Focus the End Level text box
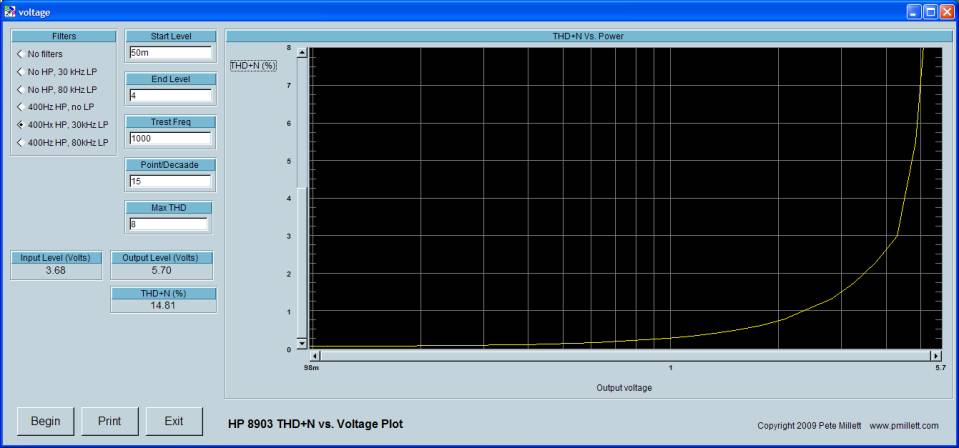Viewport: 959px width, 448px height. point(169,96)
